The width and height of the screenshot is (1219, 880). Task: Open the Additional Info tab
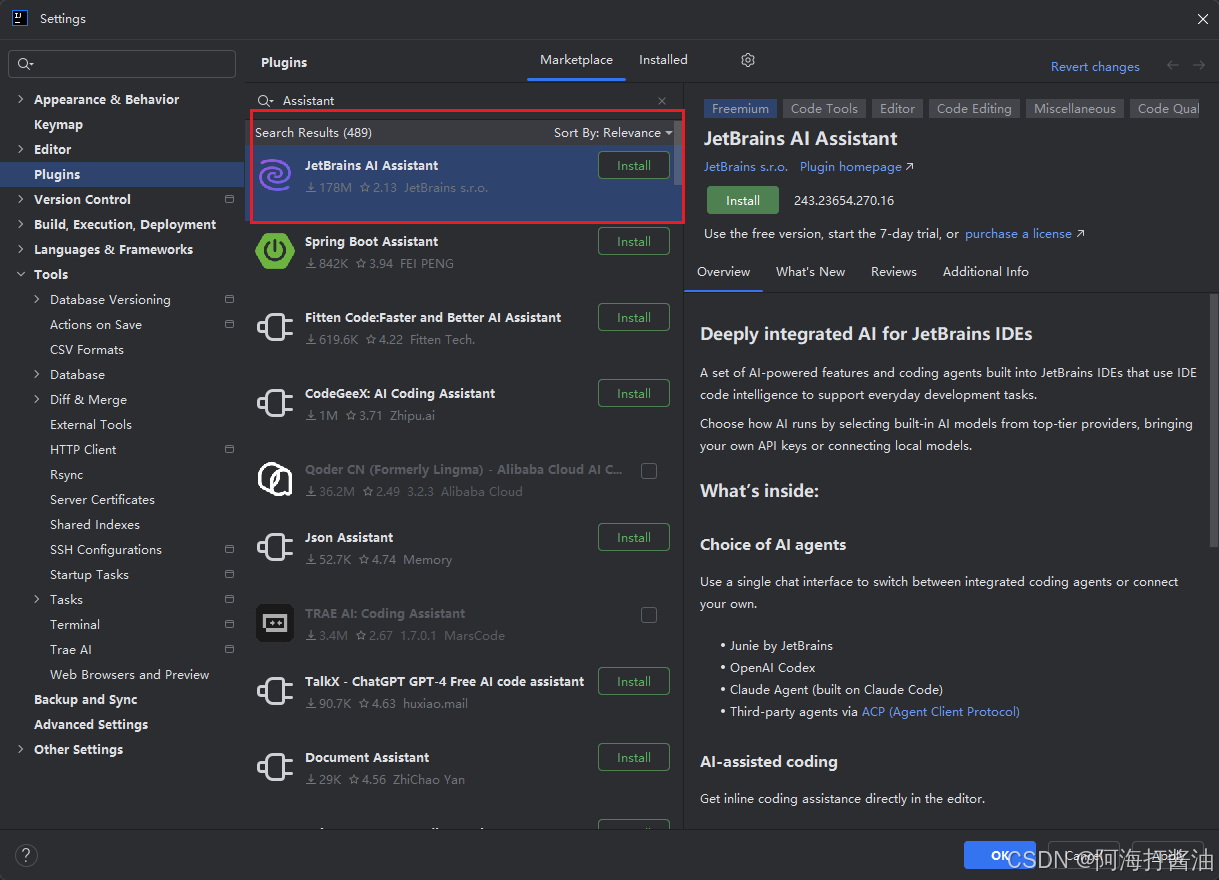tap(985, 272)
